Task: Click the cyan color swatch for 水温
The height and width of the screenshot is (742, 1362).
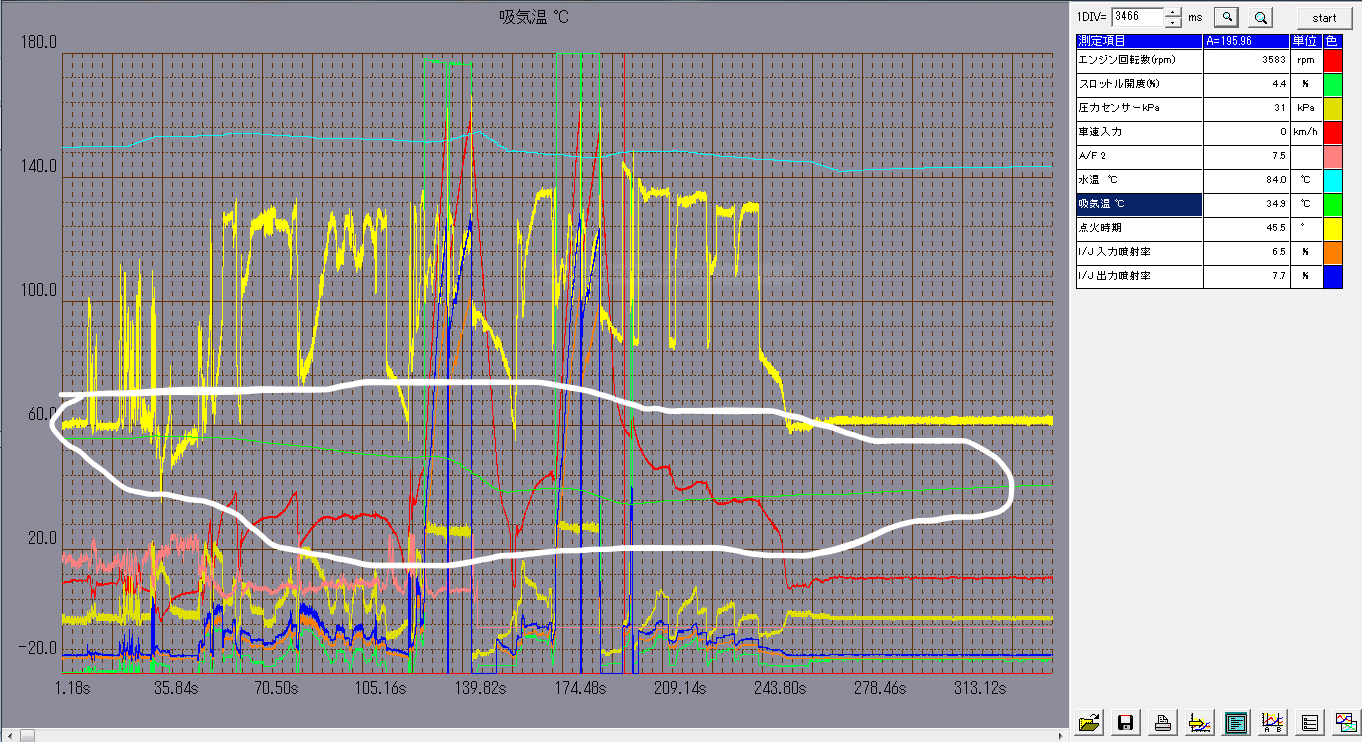Action: pyautogui.click(x=1332, y=180)
